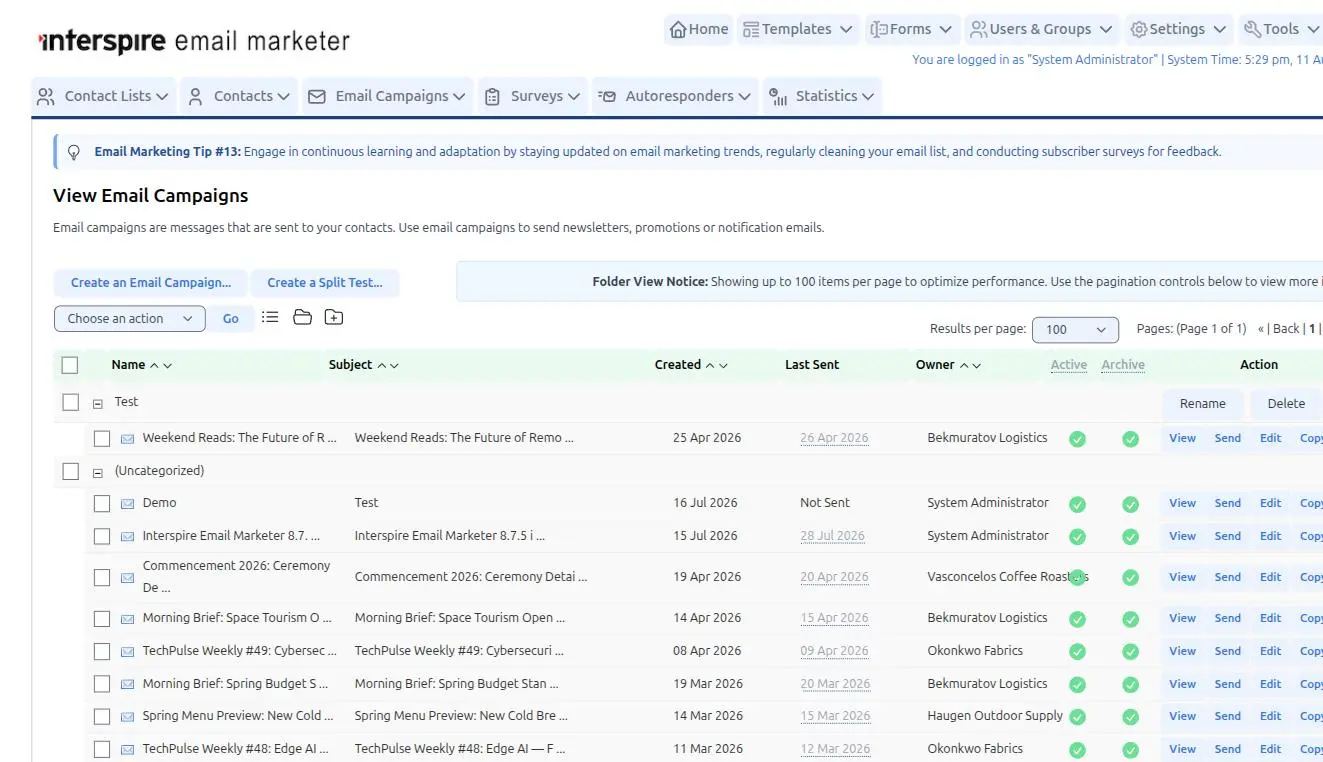Viewport: 1323px width, 762px height.
Task: Click Active checkmark for Demo campaign
Action: pyautogui.click(x=1077, y=504)
